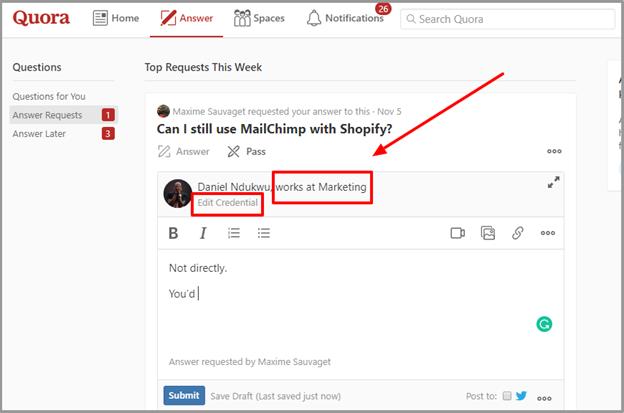
Task: Open question's more options ellipsis
Action: (554, 151)
